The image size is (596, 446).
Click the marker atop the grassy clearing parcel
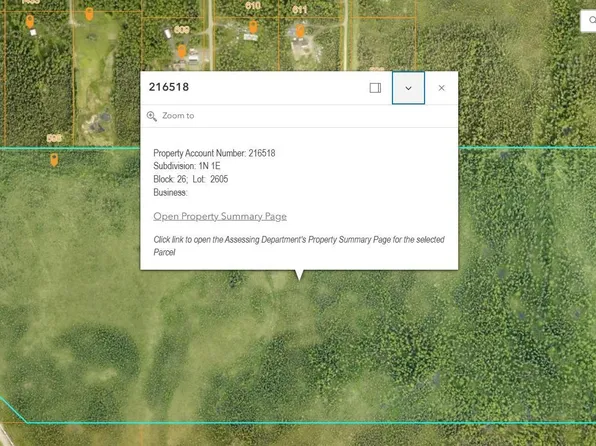click(x=89, y=14)
